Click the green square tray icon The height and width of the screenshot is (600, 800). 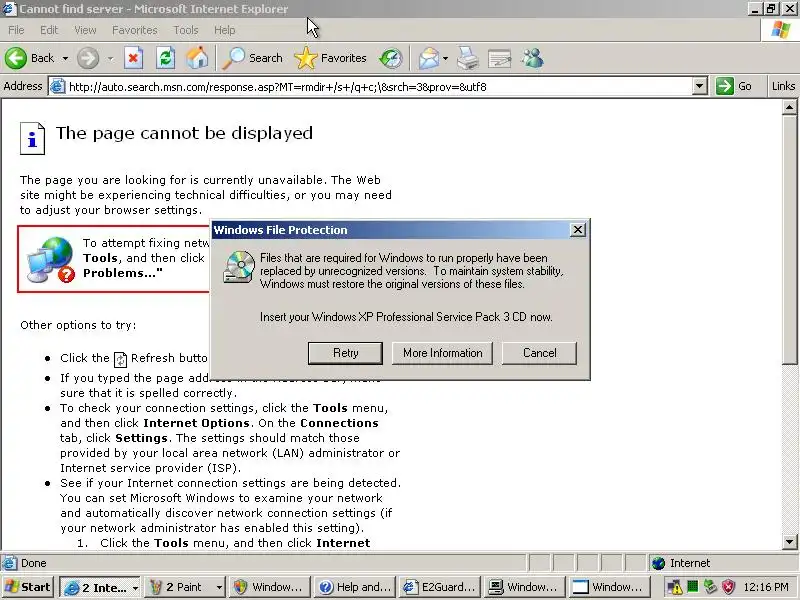point(692,587)
